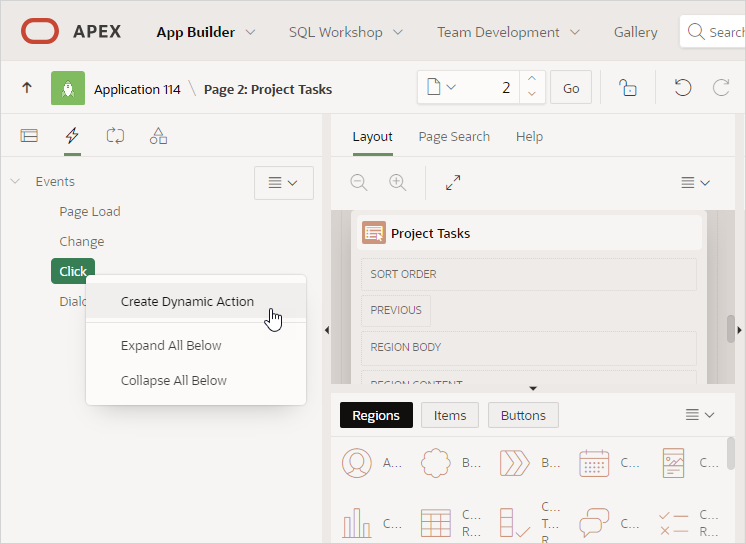Image resolution: width=746 pixels, height=544 pixels.
Task: Select the Buttons gallery button
Action: pyautogui.click(x=523, y=415)
